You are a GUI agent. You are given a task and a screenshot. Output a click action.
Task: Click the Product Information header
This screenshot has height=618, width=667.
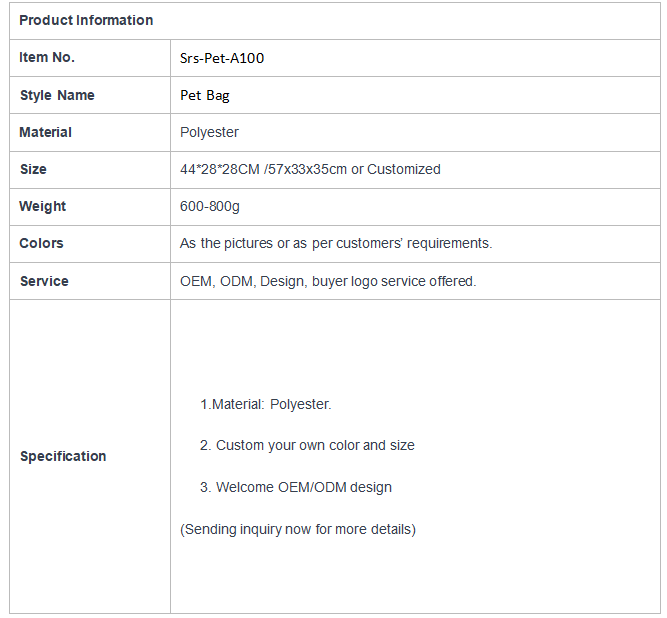86,20
